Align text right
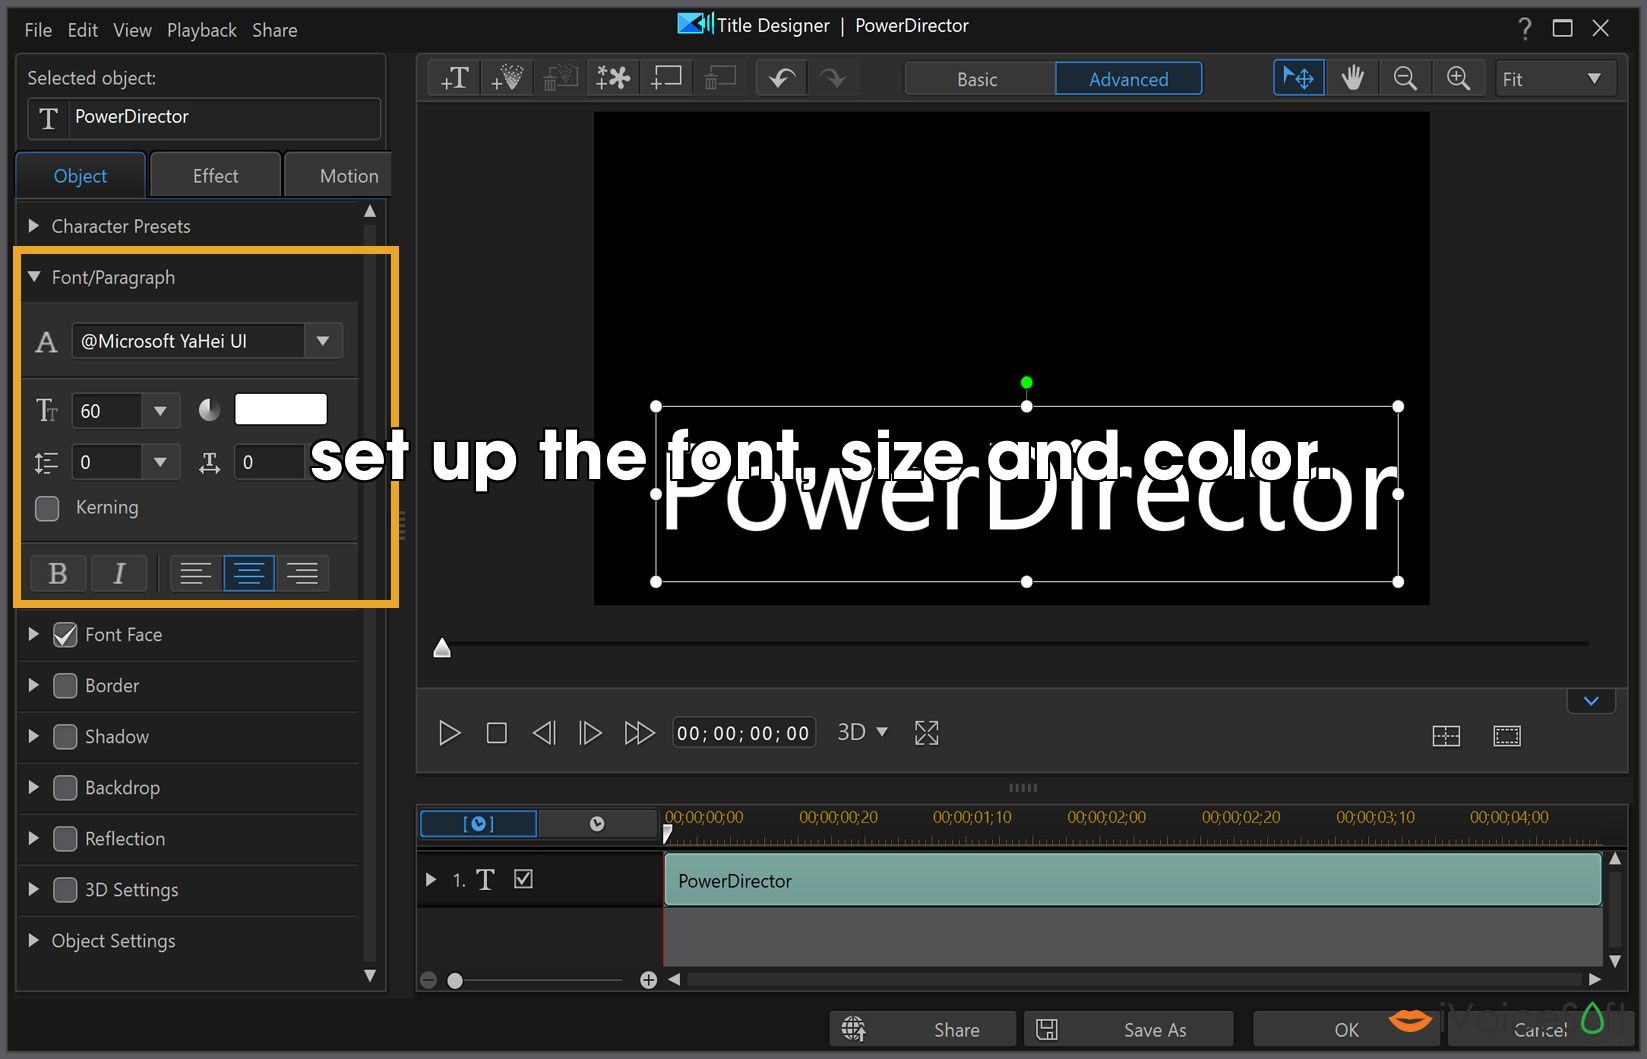 coord(302,573)
